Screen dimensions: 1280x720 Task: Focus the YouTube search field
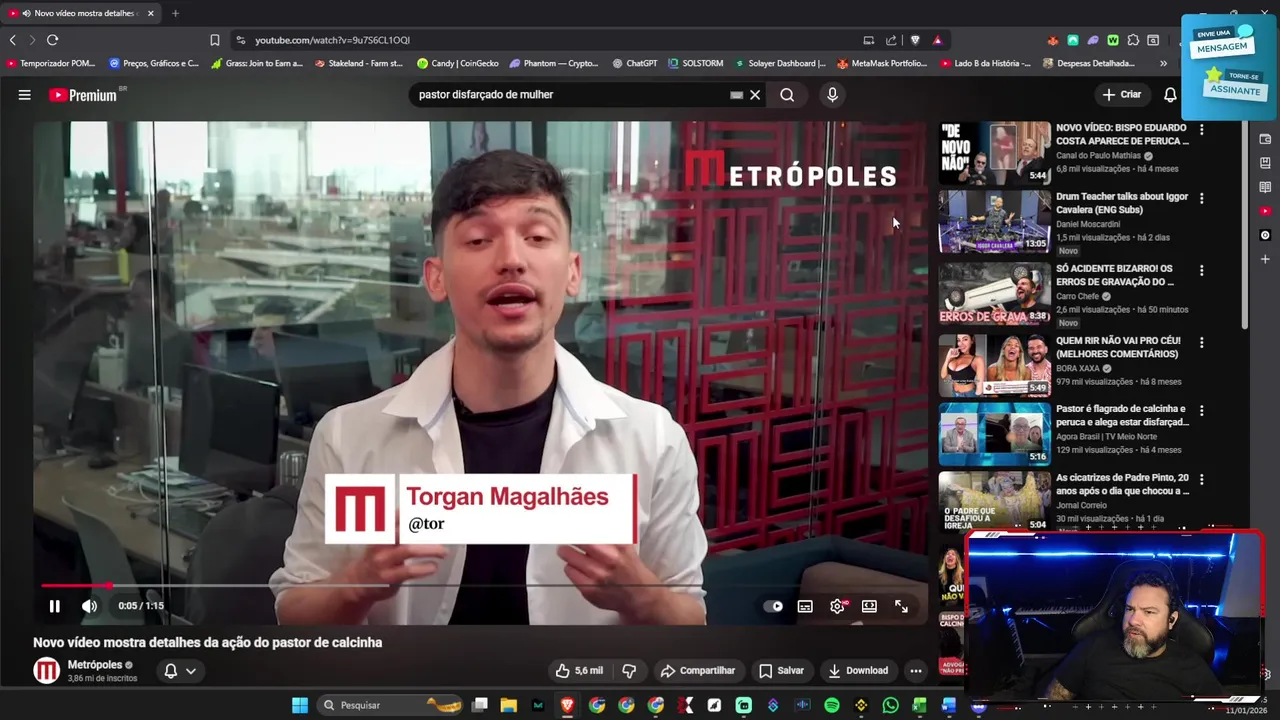pyautogui.click(x=570, y=95)
